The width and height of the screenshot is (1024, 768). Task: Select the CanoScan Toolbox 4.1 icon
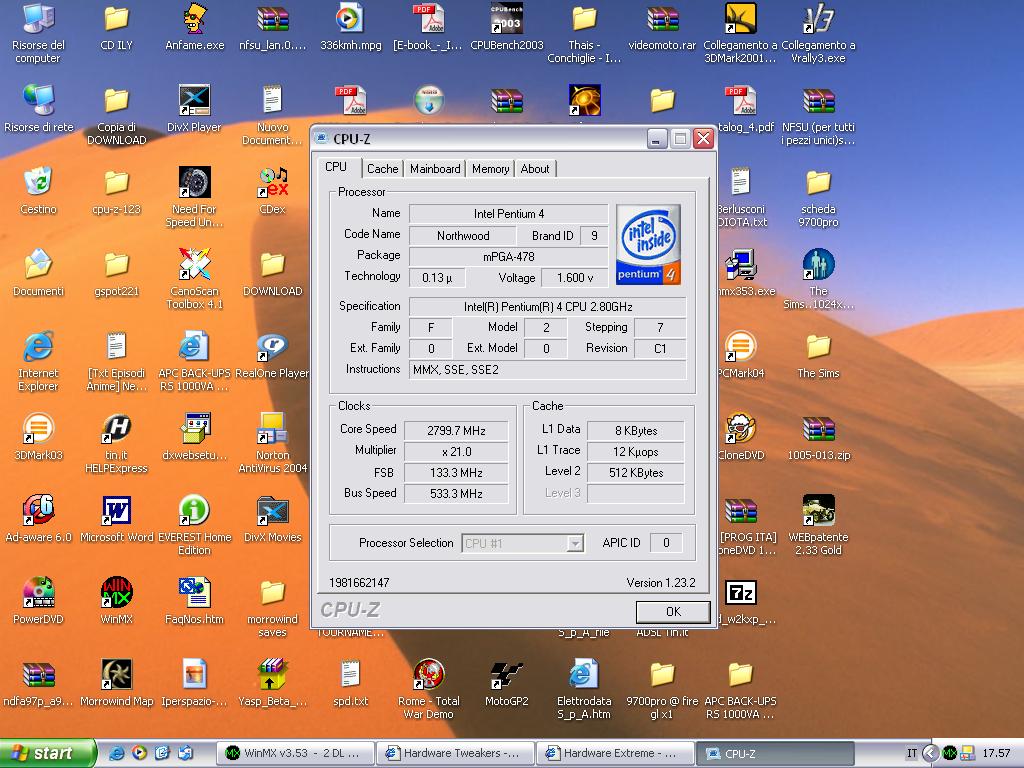point(195,279)
